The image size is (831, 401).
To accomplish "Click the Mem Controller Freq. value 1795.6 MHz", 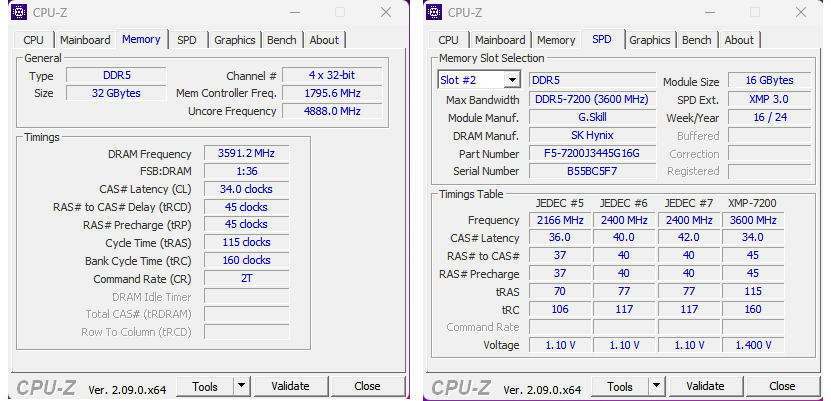I will pyautogui.click(x=332, y=93).
